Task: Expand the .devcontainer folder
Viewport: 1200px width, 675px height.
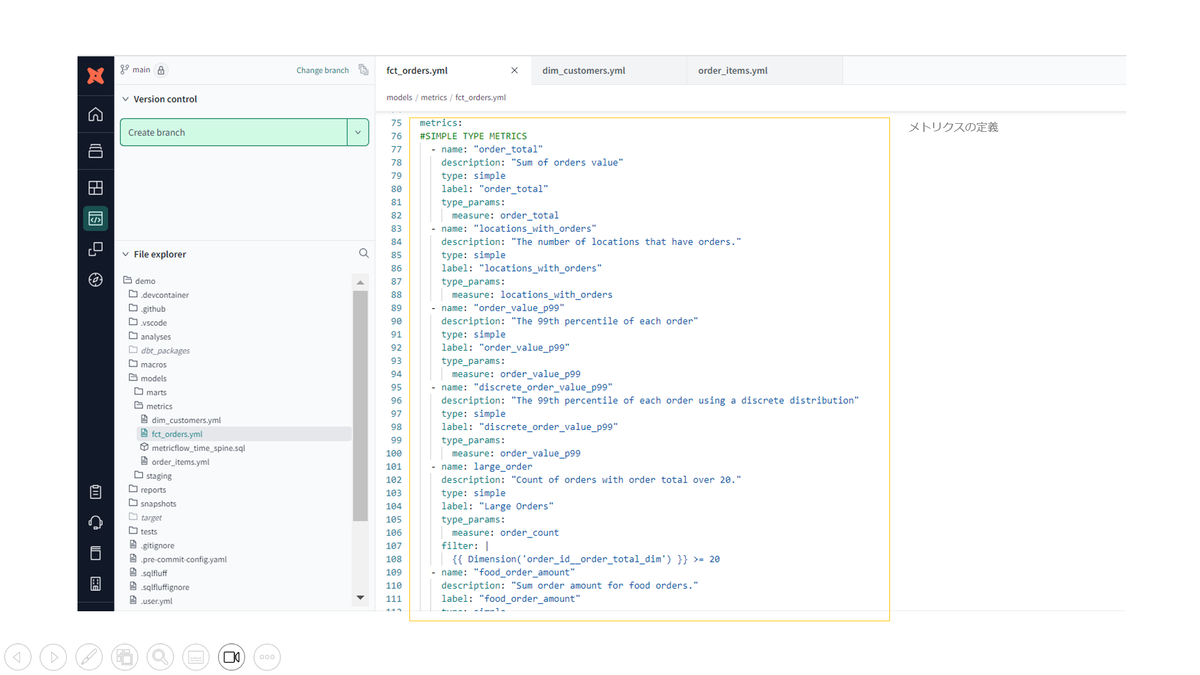Action: click(158, 295)
